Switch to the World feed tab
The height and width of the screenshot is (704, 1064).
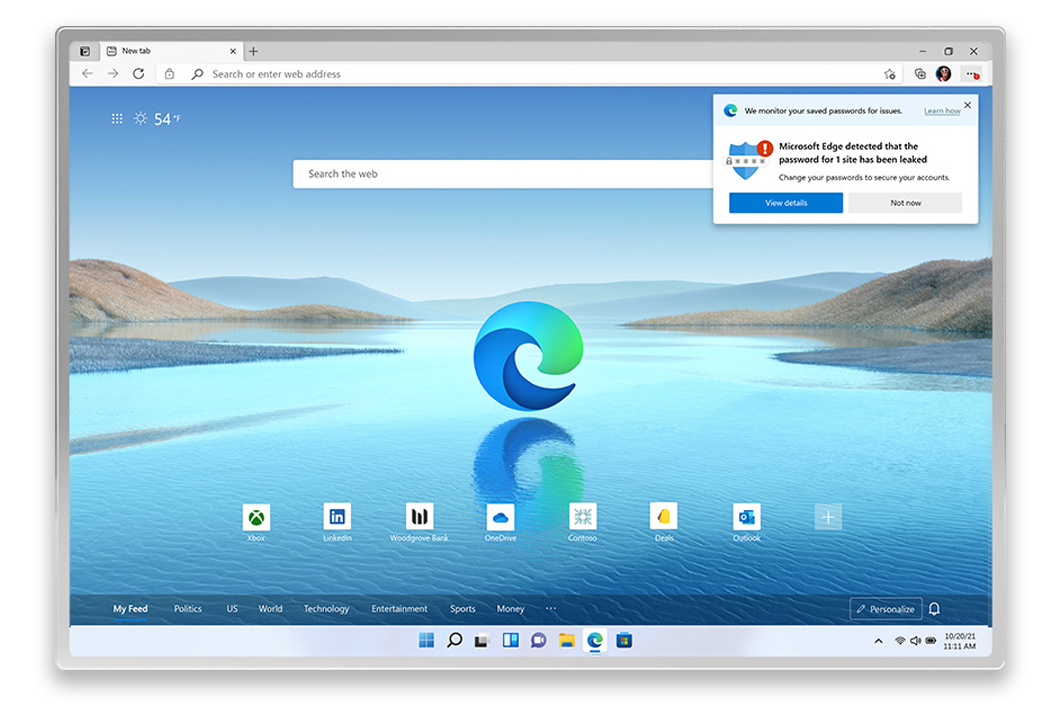[270, 609]
